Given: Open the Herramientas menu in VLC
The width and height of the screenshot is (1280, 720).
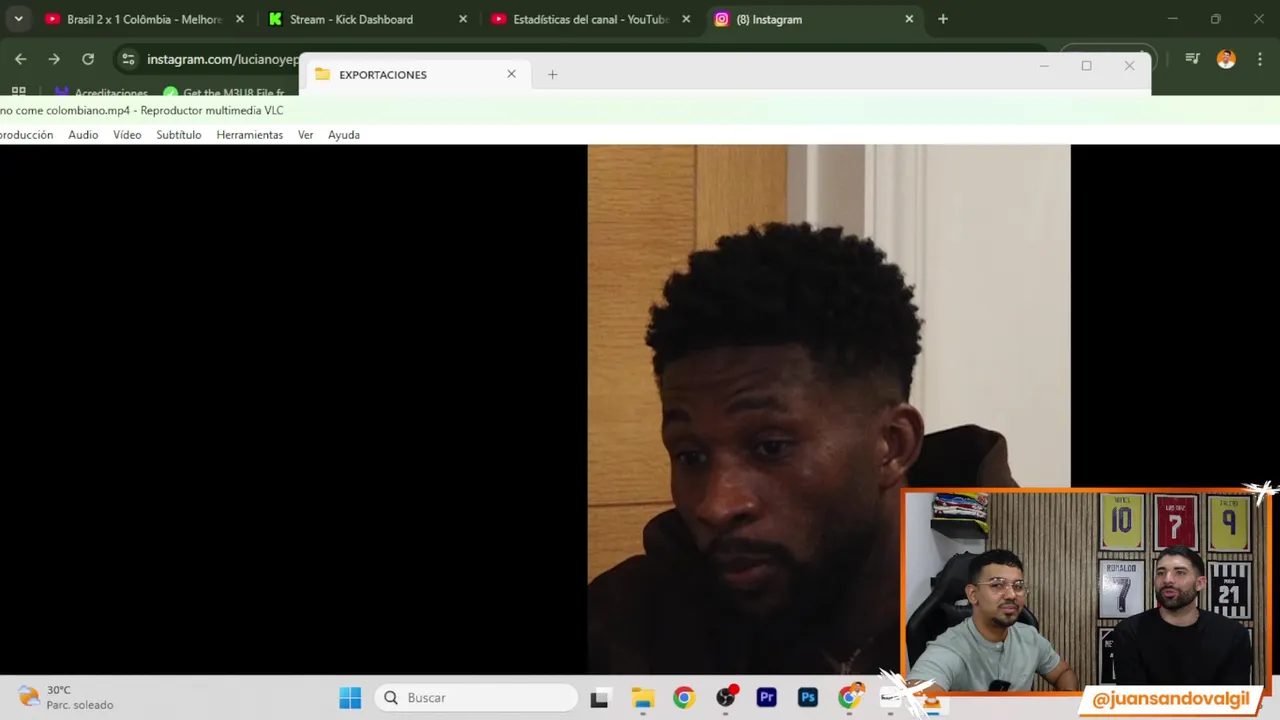Looking at the screenshot, I should coord(250,135).
